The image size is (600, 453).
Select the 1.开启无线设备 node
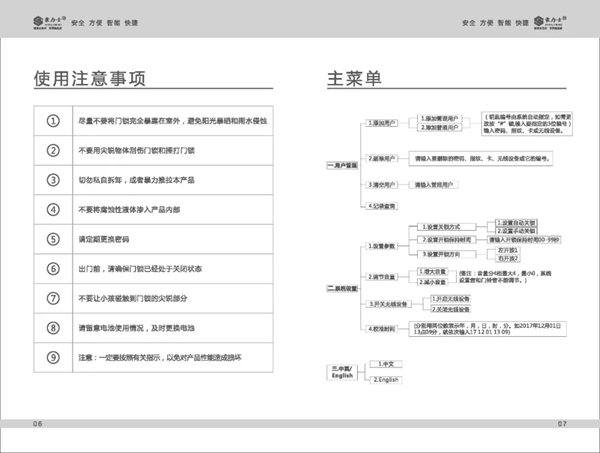coord(450,299)
